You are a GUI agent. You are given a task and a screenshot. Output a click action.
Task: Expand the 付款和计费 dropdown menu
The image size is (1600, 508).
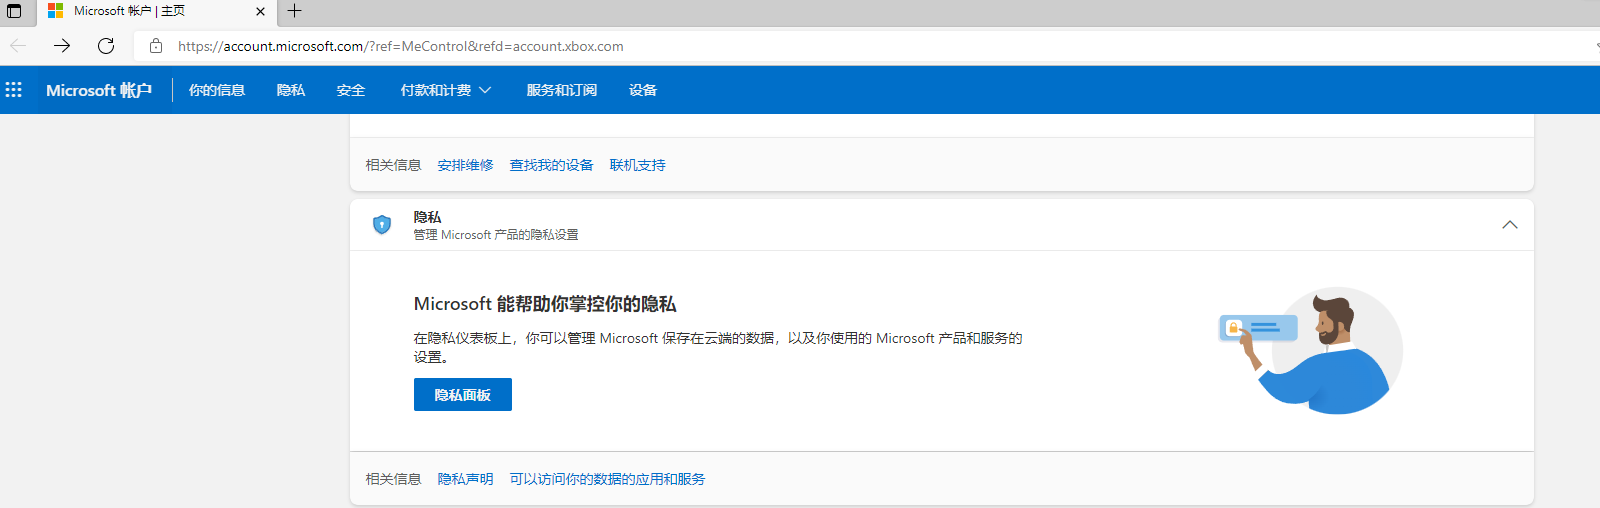446,90
